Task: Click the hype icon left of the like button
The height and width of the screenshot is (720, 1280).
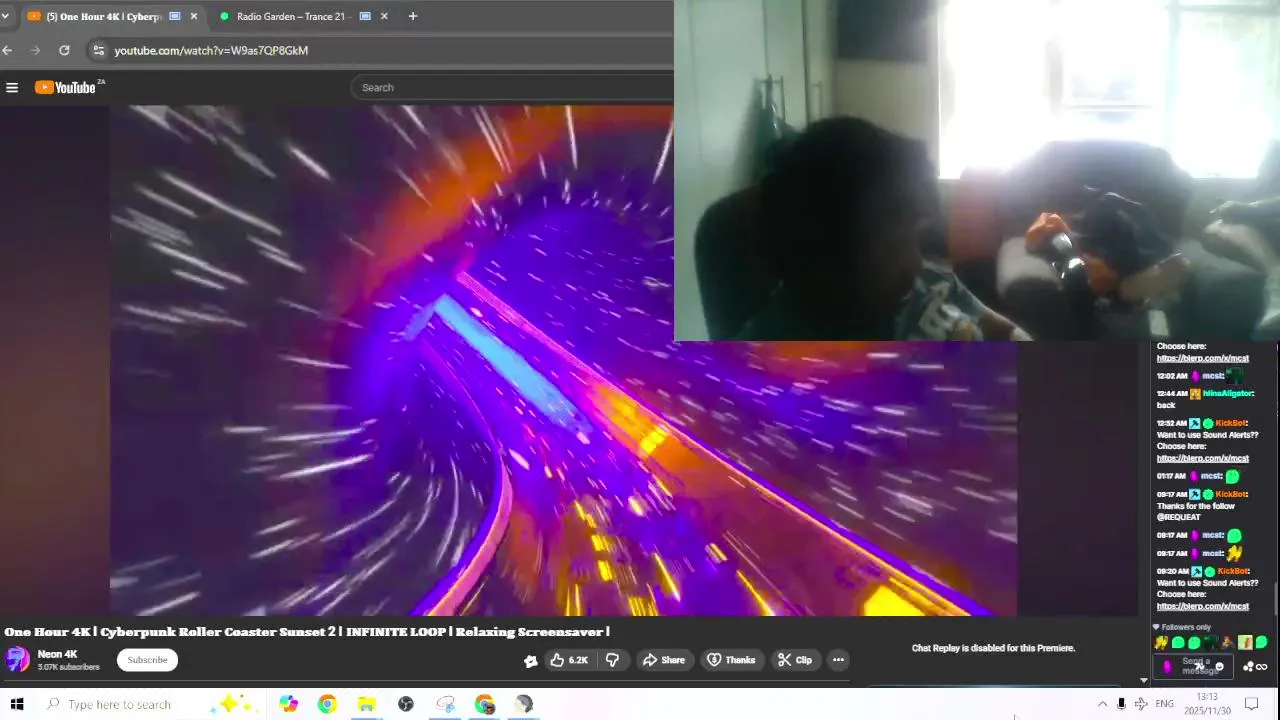Action: point(531,660)
